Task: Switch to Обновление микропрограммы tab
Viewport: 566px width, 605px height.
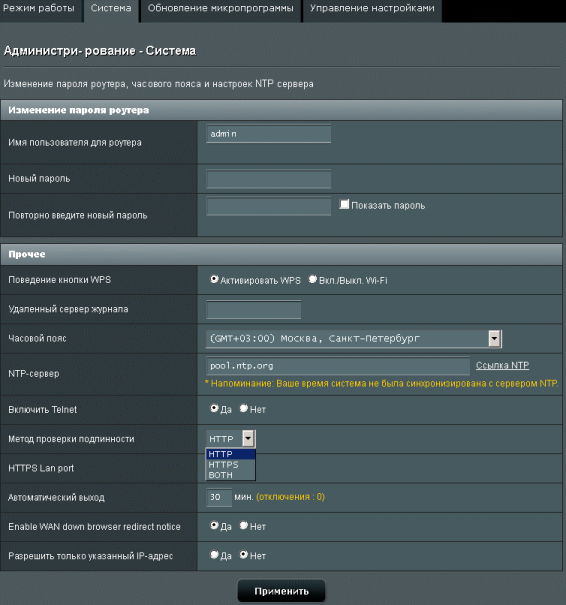Action: pyautogui.click(x=220, y=9)
